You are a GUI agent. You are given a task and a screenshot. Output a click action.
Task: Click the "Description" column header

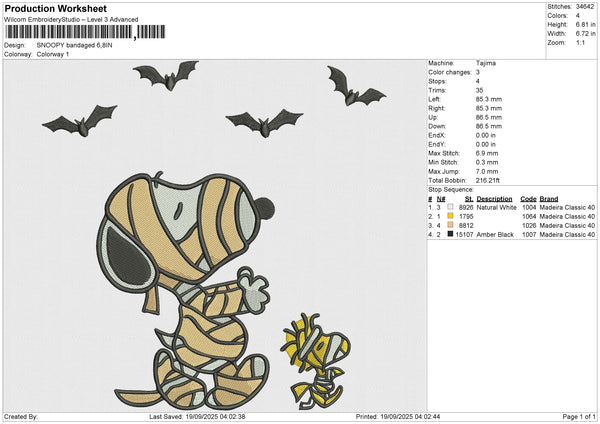click(x=494, y=199)
